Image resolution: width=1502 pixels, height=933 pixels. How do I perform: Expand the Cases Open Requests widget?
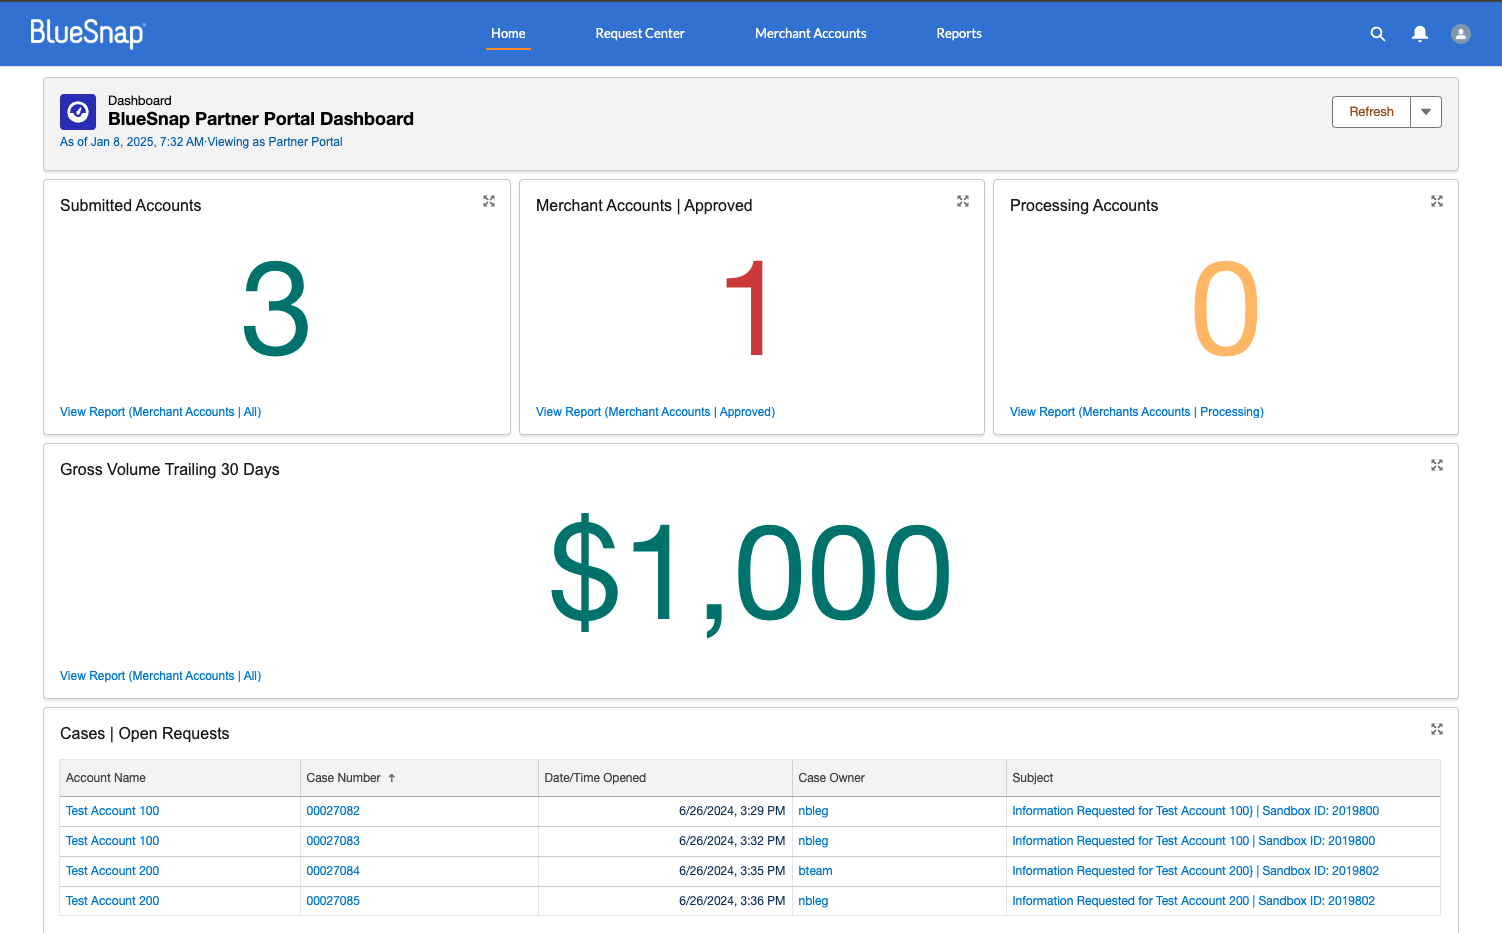1437,729
